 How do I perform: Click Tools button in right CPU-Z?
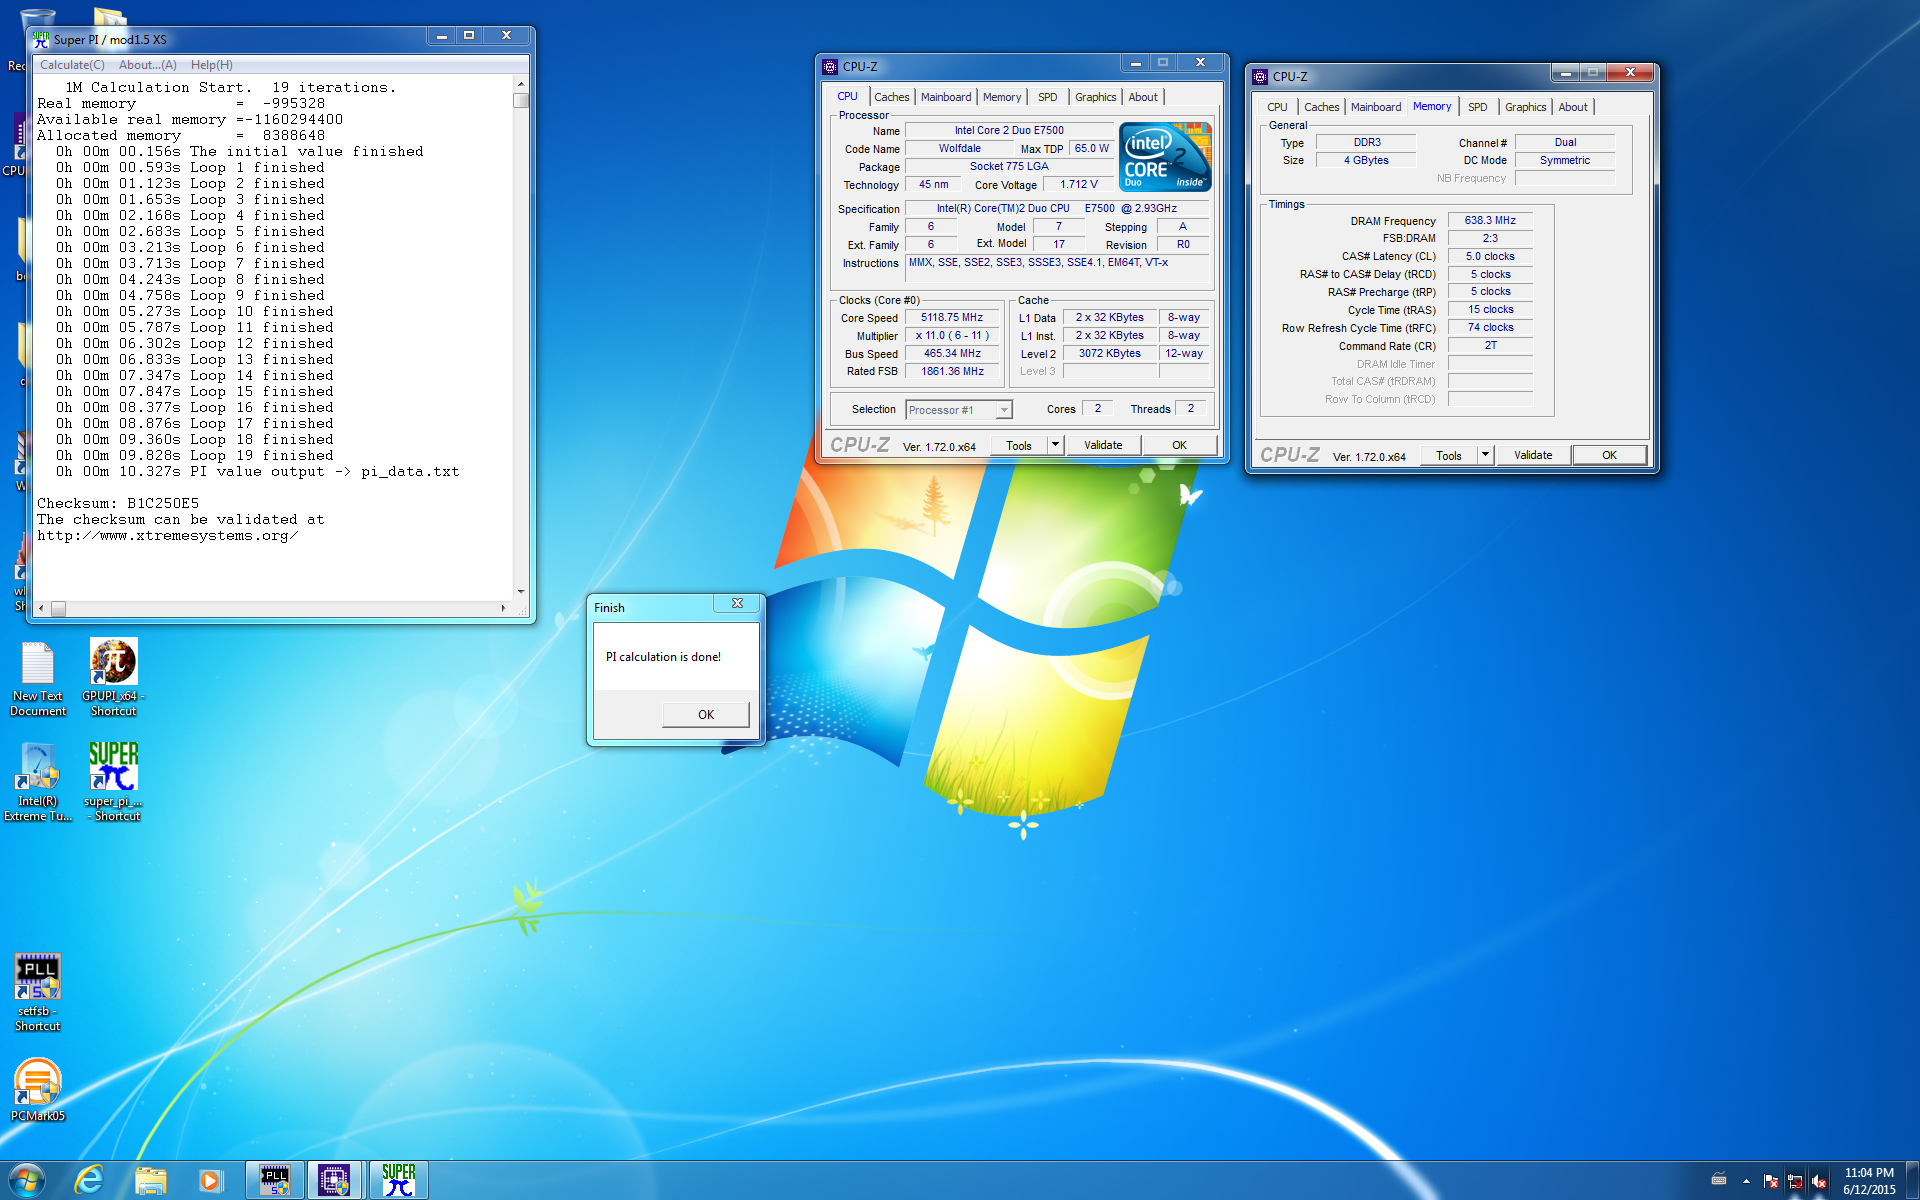click(1449, 455)
